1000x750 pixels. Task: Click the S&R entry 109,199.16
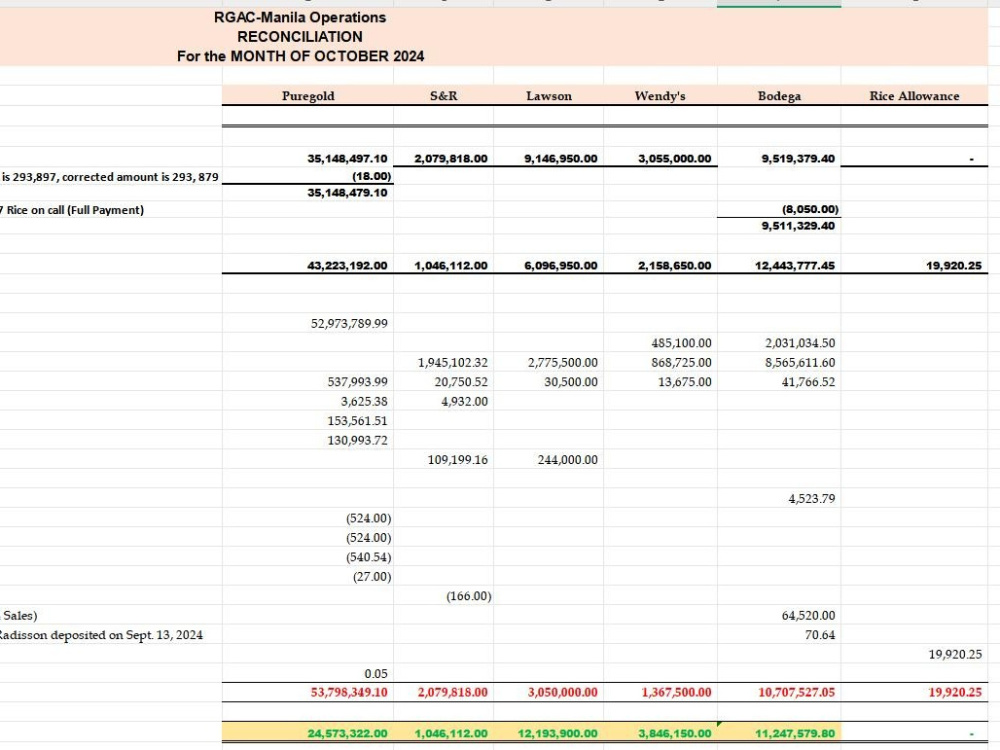point(458,460)
